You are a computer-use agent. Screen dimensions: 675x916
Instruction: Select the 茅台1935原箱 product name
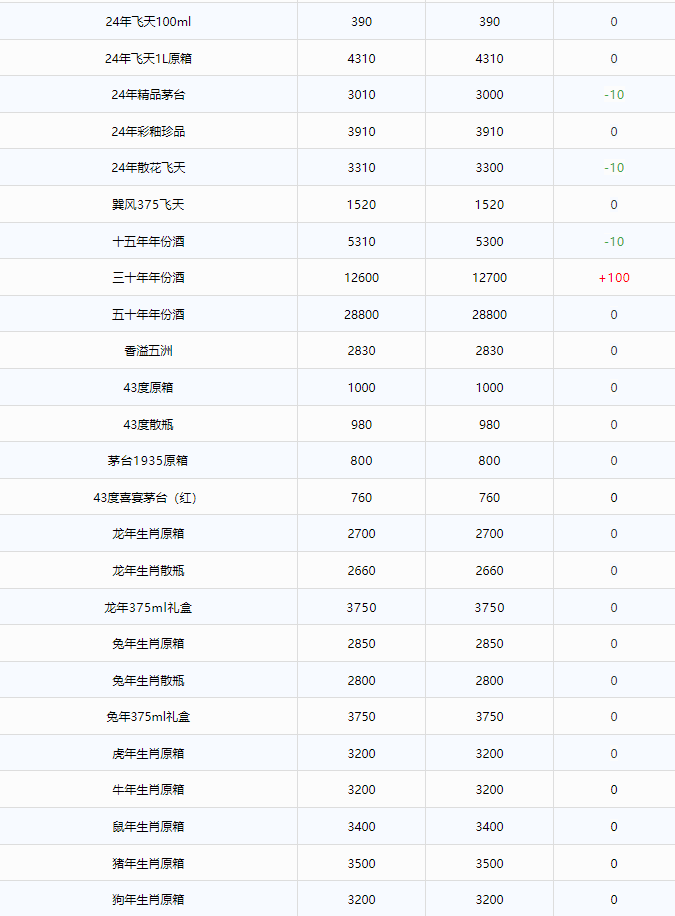click(148, 460)
